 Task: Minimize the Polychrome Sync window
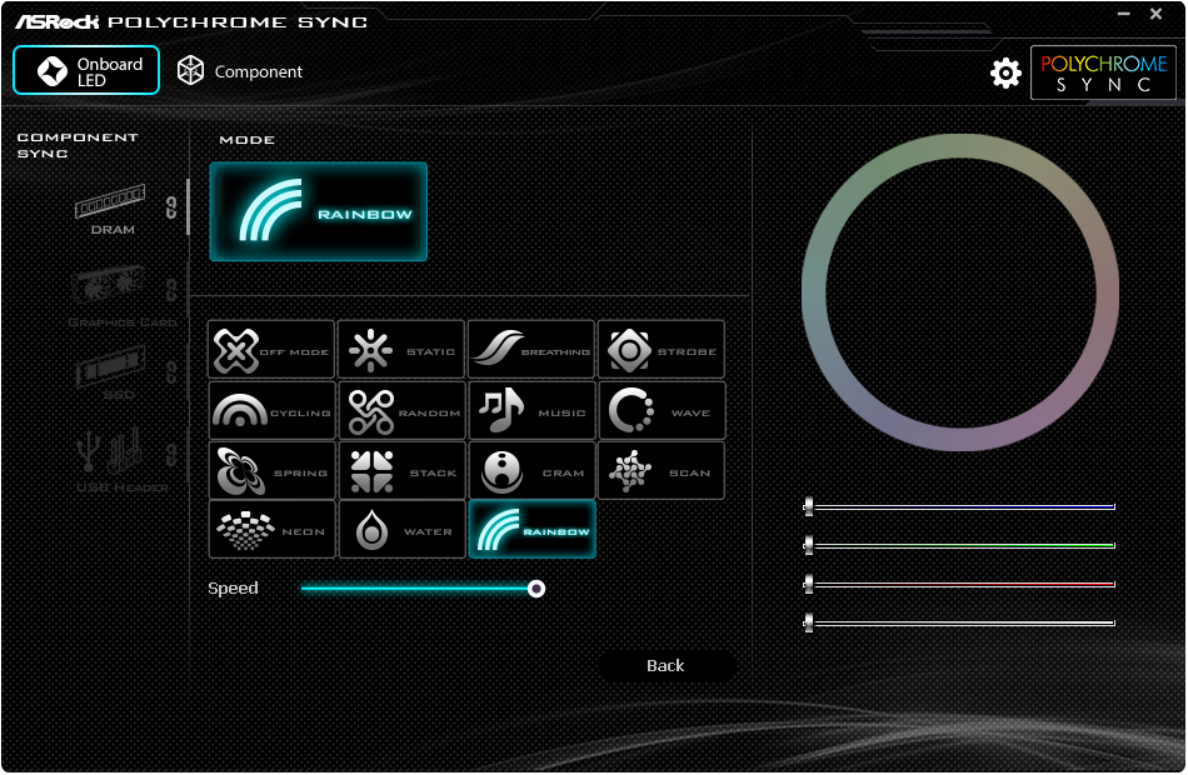click(x=1124, y=14)
